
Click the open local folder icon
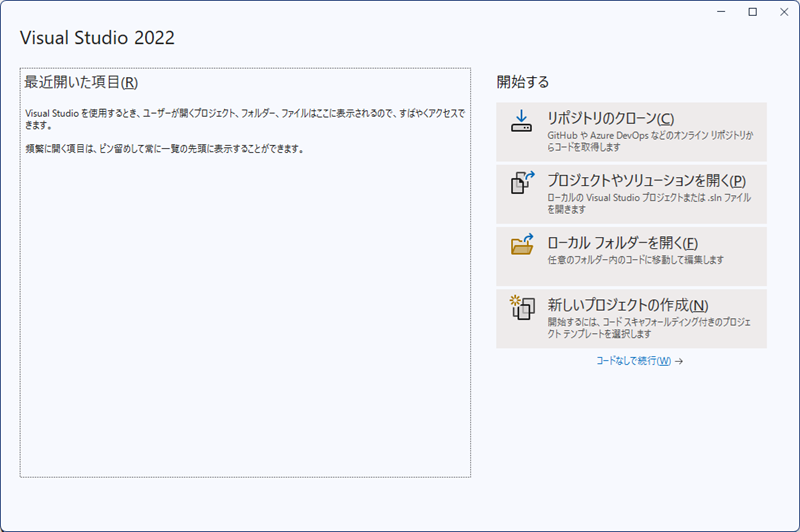(x=522, y=244)
